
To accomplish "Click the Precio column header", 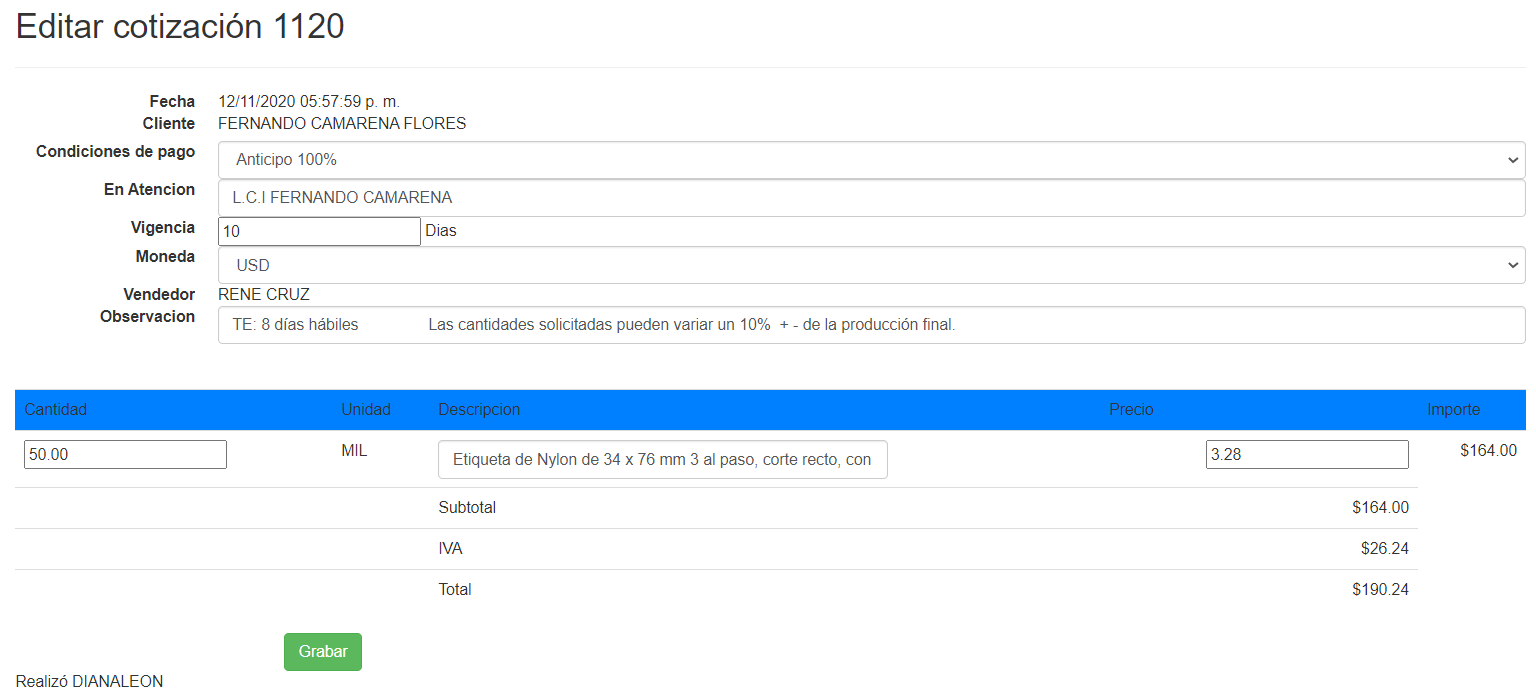I will click(1131, 410).
